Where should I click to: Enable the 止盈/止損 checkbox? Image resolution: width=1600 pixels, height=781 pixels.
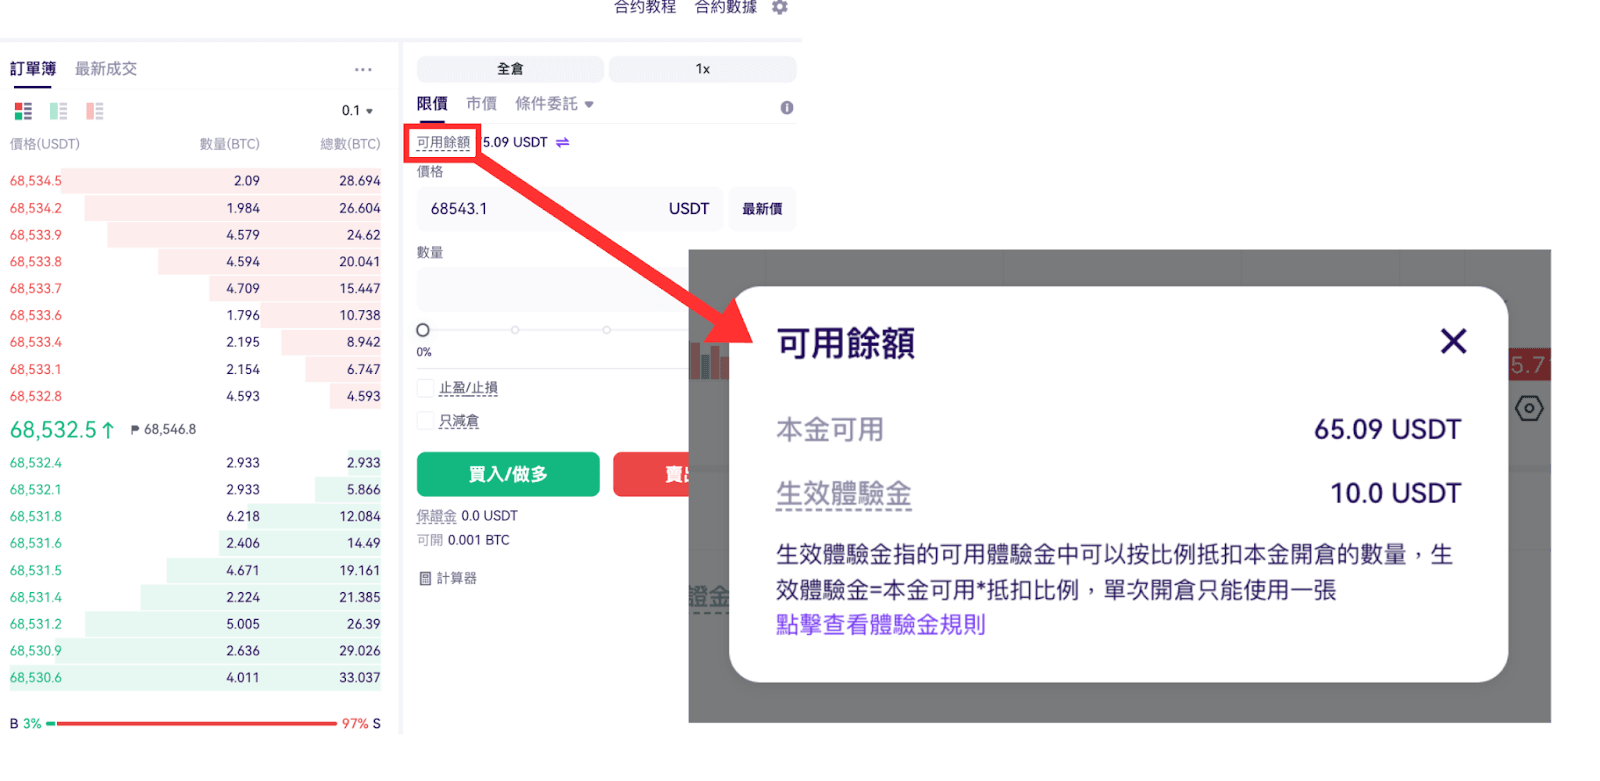pyautogui.click(x=426, y=388)
